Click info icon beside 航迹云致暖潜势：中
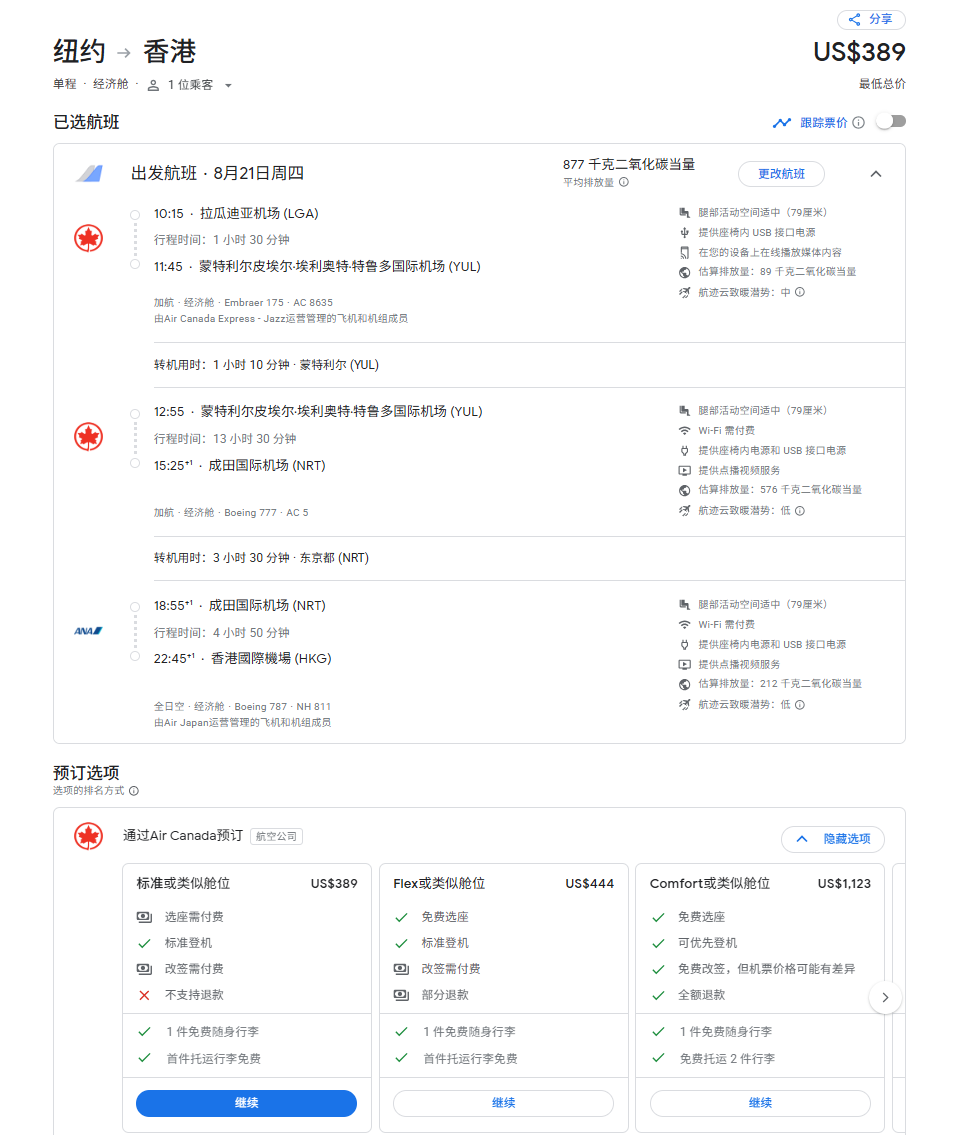The height and width of the screenshot is (1135, 959). pos(800,292)
